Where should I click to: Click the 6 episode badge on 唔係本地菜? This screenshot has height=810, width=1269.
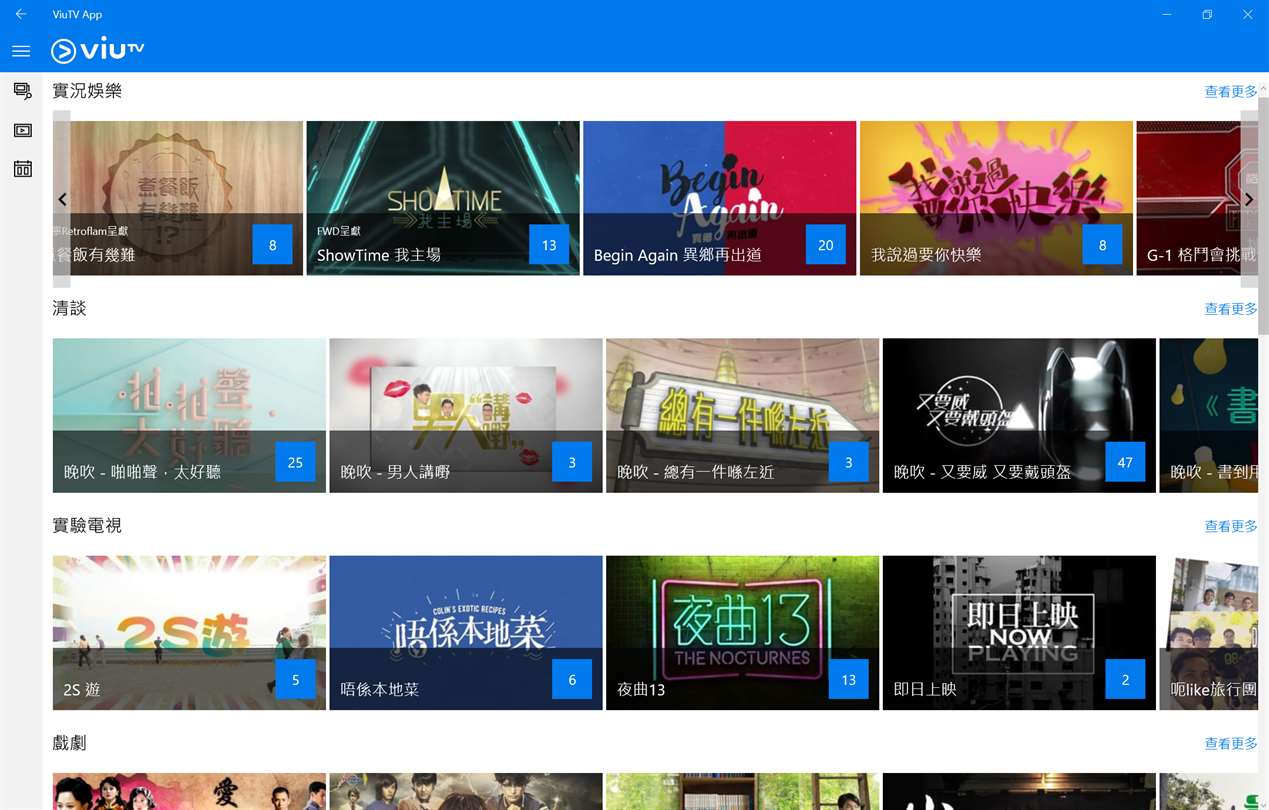pos(572,680)
